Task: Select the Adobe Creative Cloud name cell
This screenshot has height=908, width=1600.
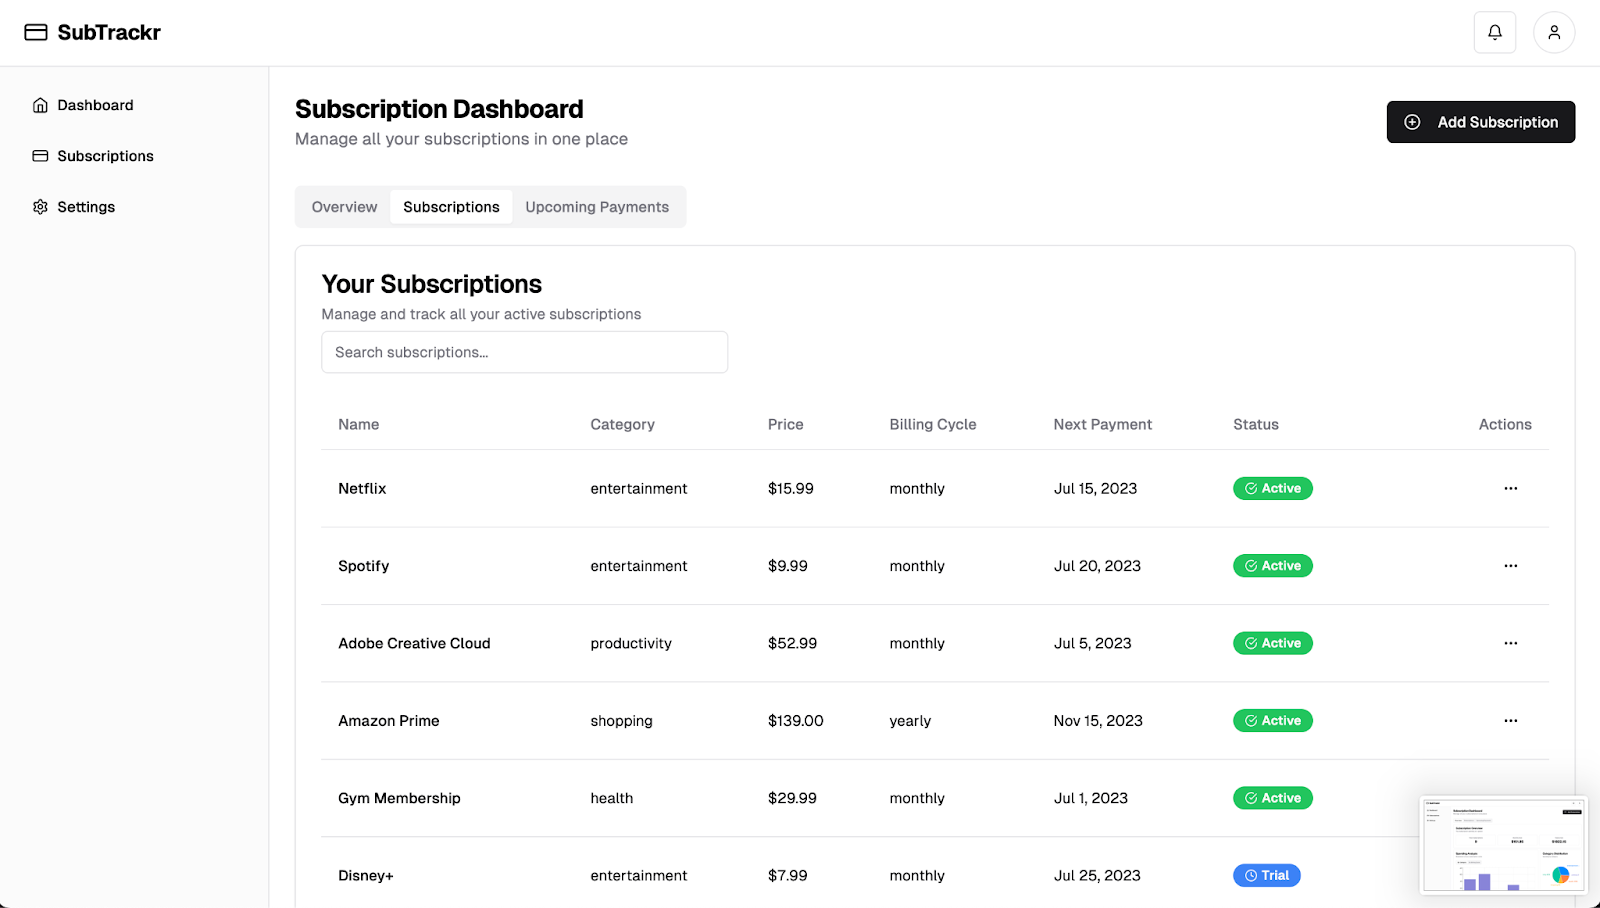Action: point(414,643)
